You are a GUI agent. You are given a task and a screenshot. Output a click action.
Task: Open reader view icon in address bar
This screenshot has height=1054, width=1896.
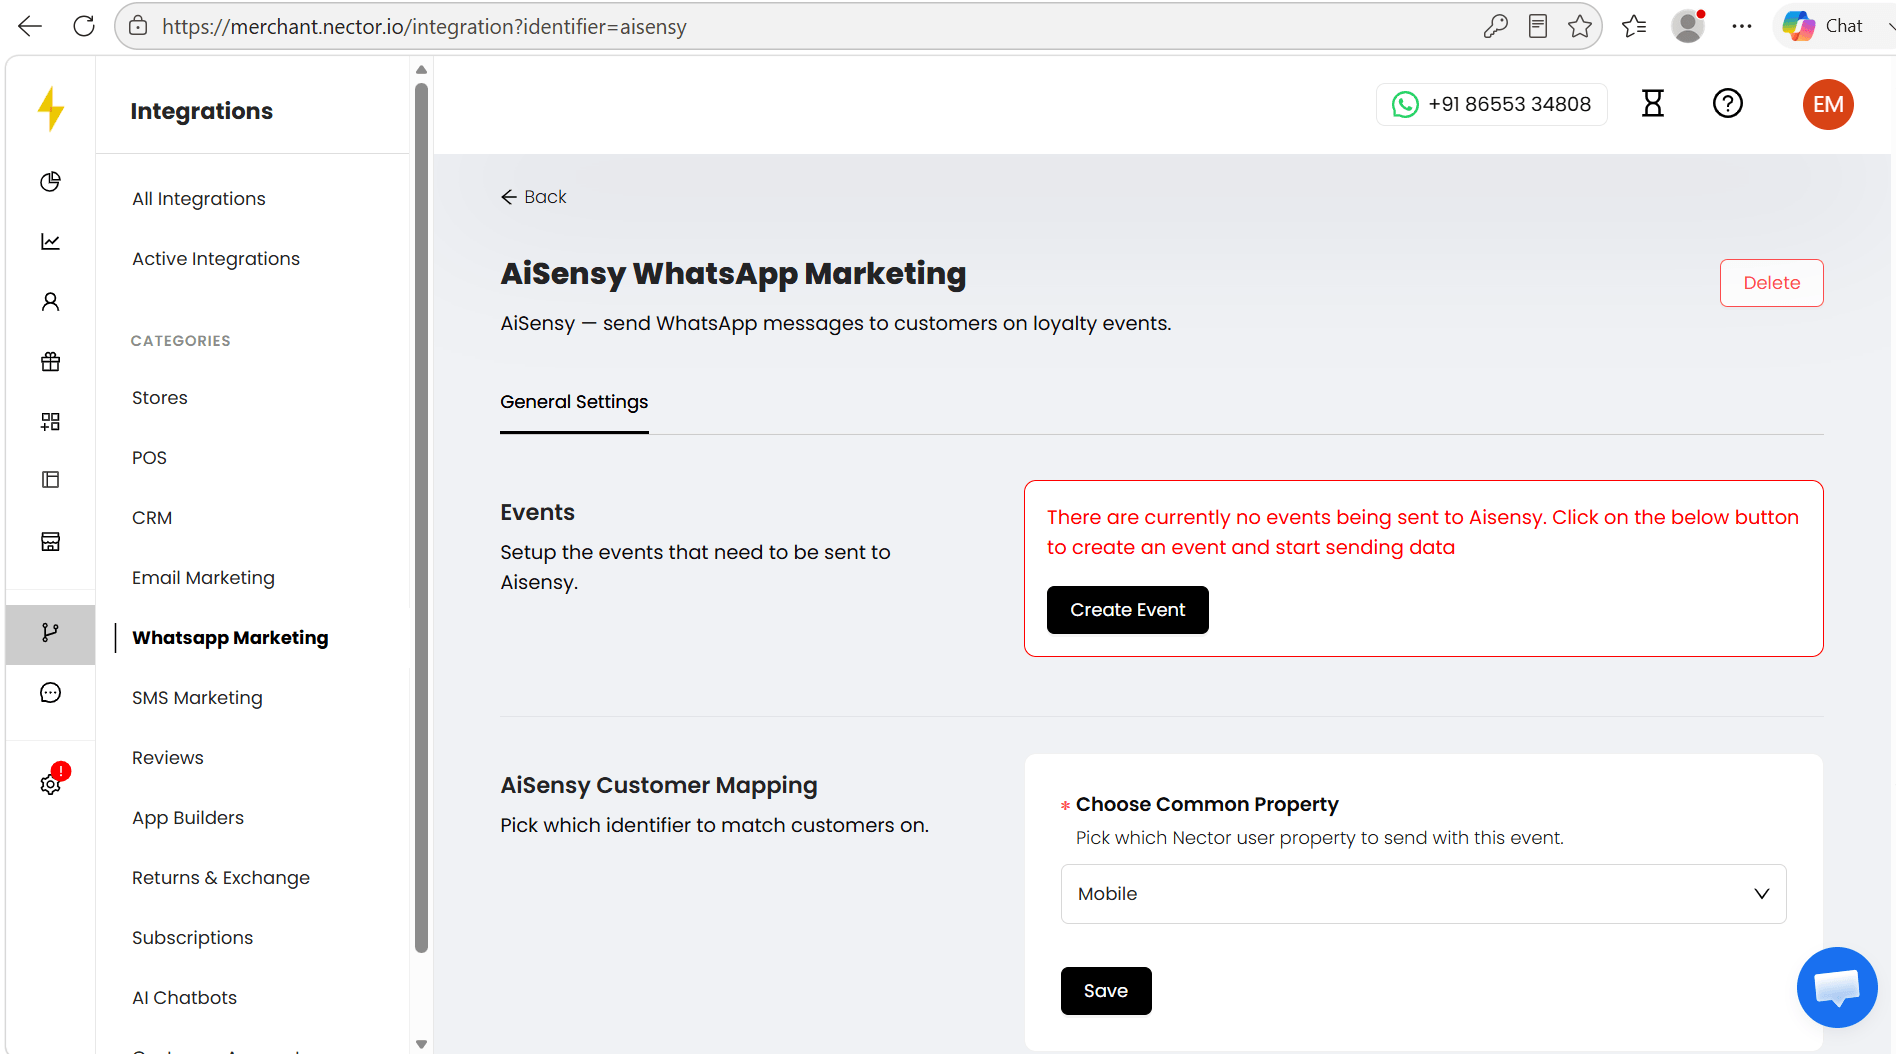click(x=1538, y=26)
